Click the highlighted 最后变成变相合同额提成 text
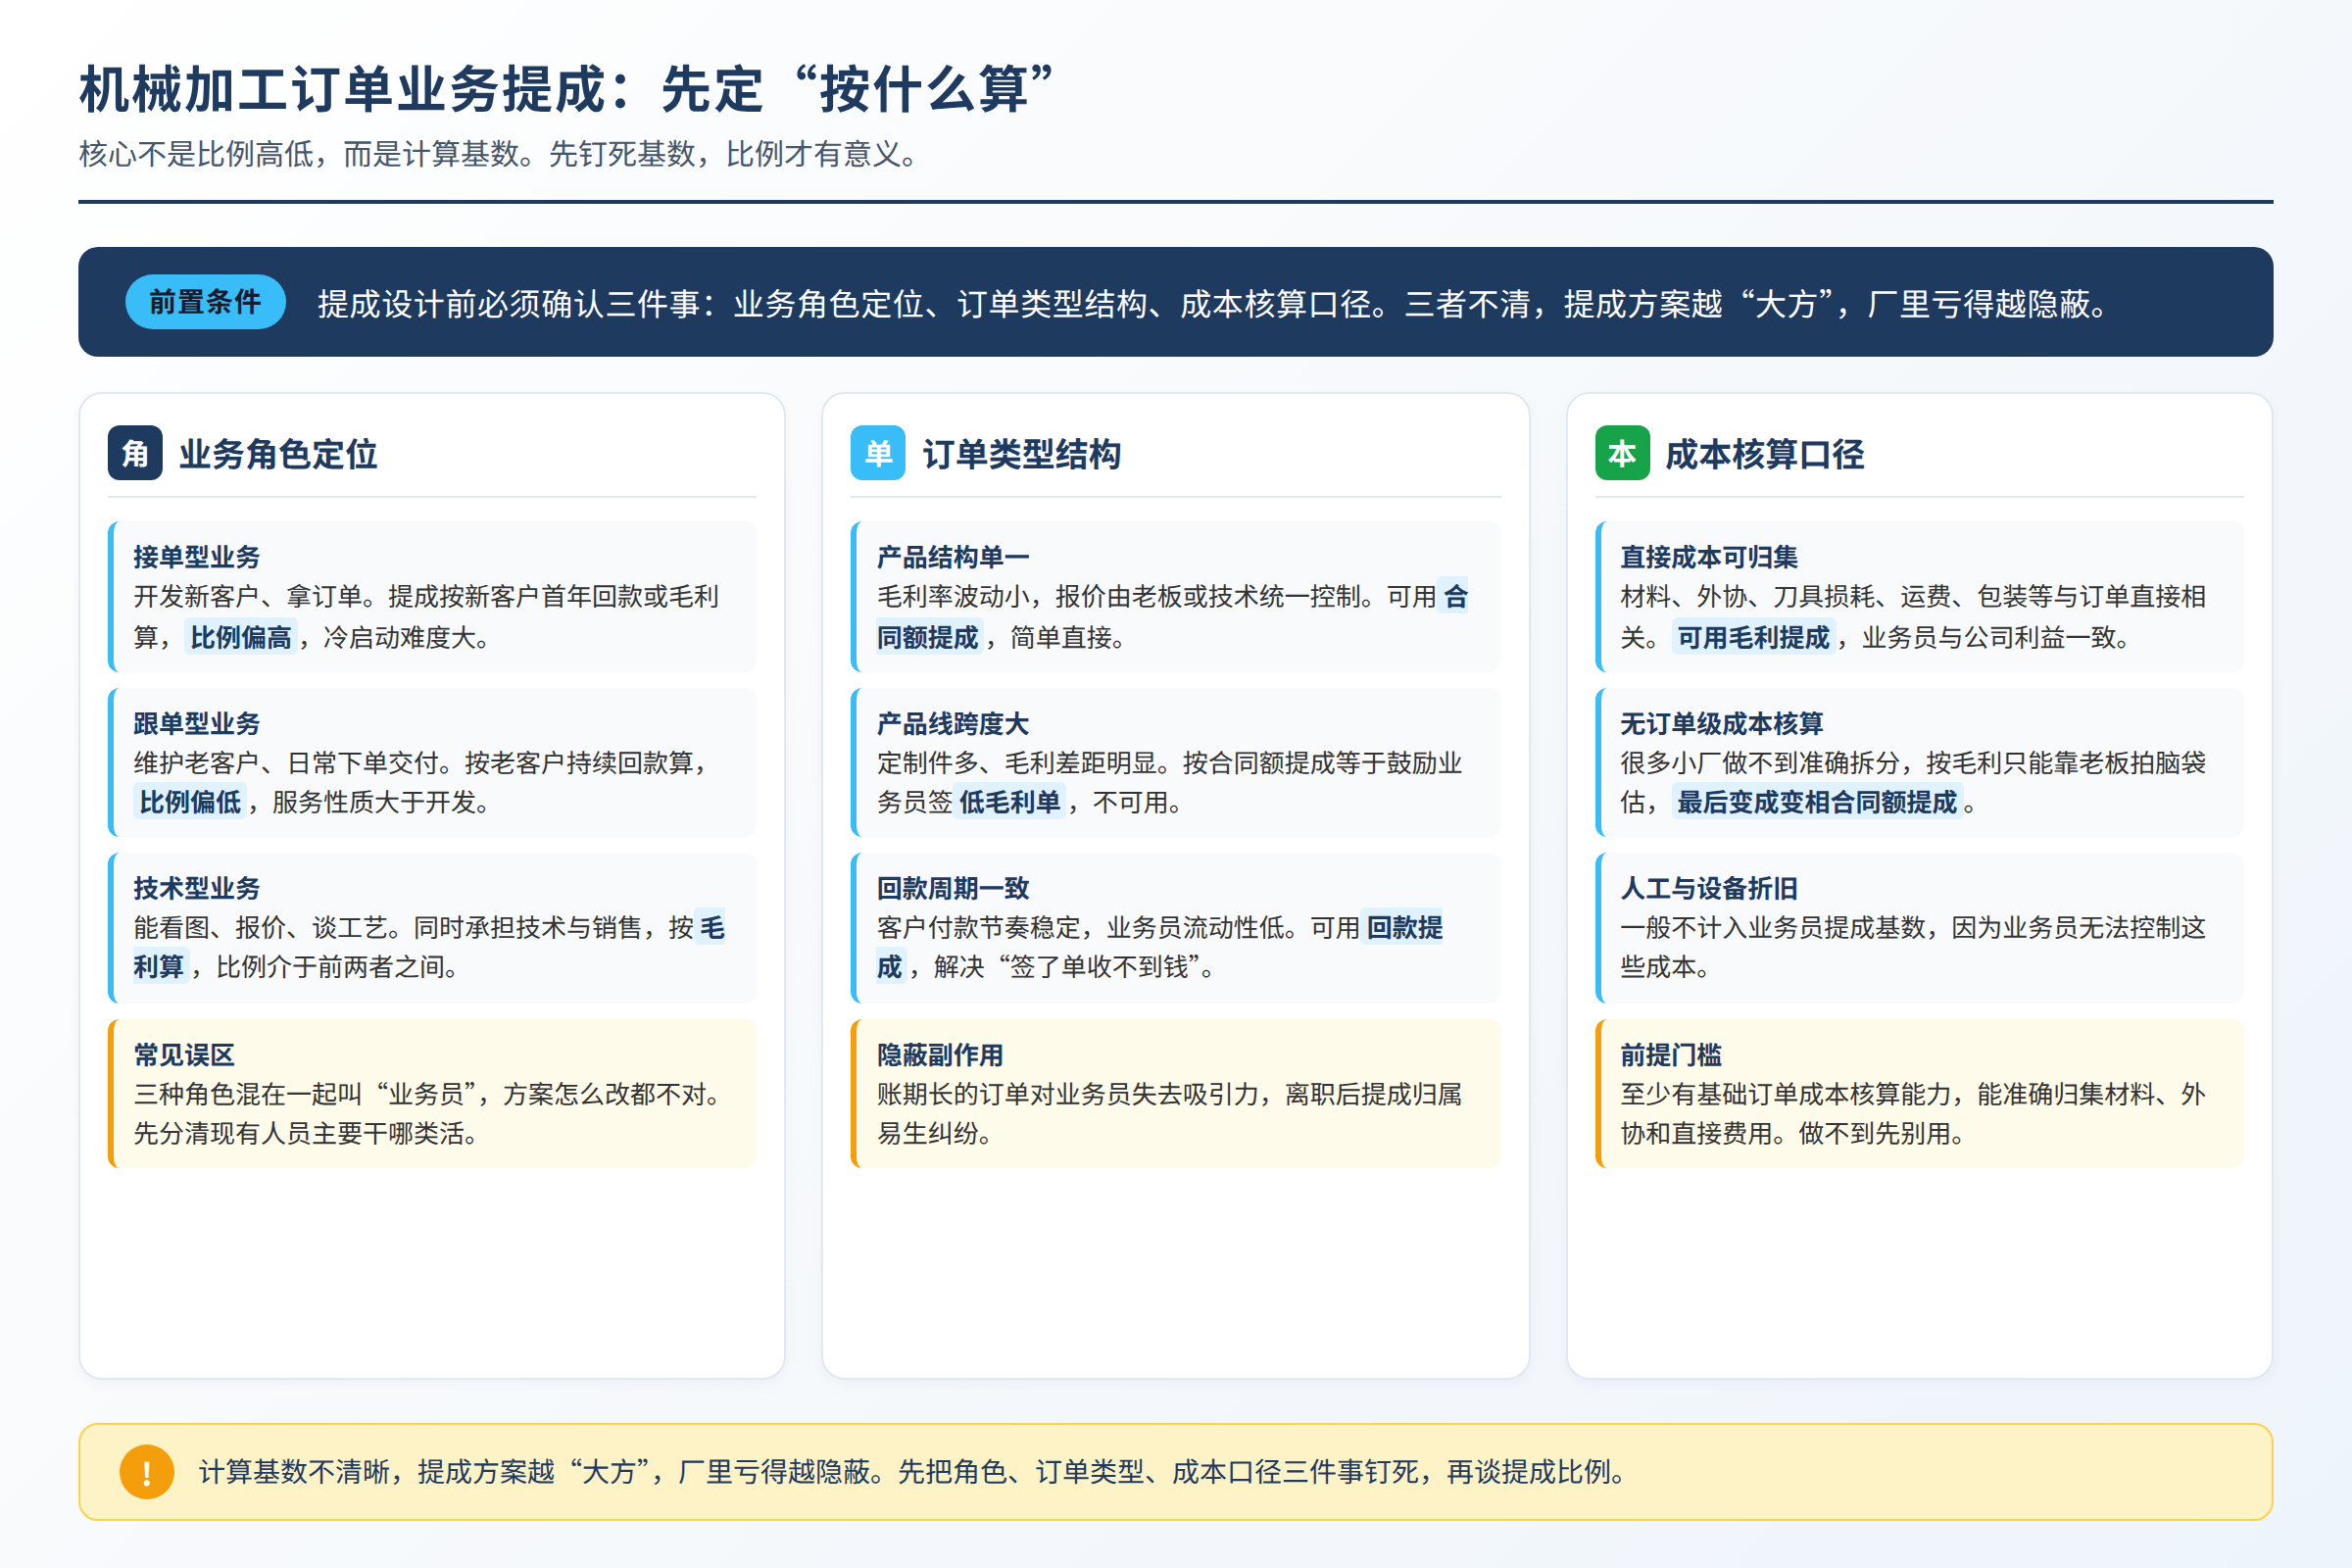 tap(1817, 802)
